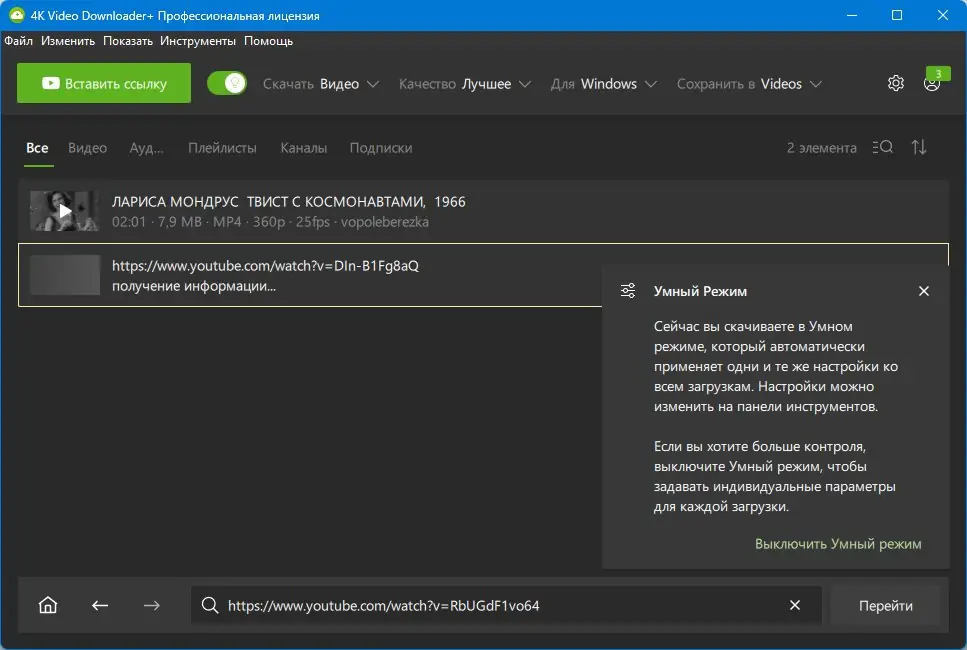Open the Изменить menu
This screenshot has height=650, width=967.
click(x=68, y=41)
